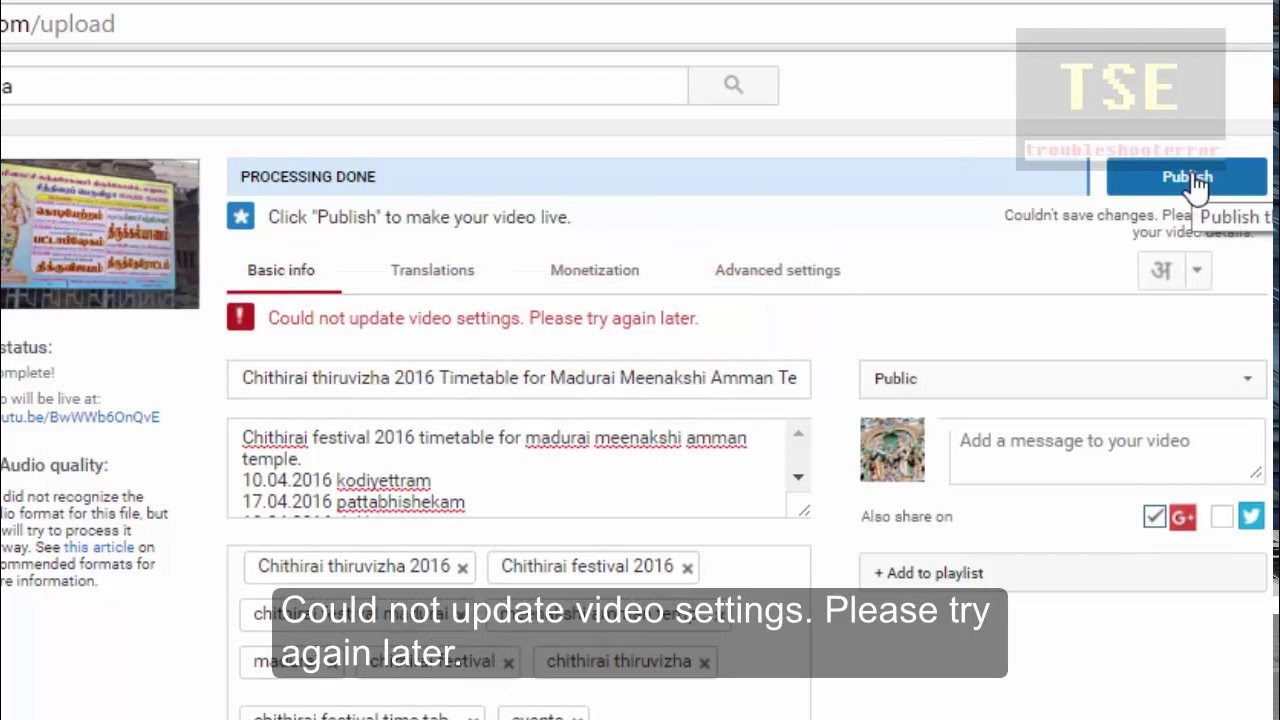Screen dimensions: 1280x720
Task: Open the youtu.be video link
Action: (x=80, y=417)
